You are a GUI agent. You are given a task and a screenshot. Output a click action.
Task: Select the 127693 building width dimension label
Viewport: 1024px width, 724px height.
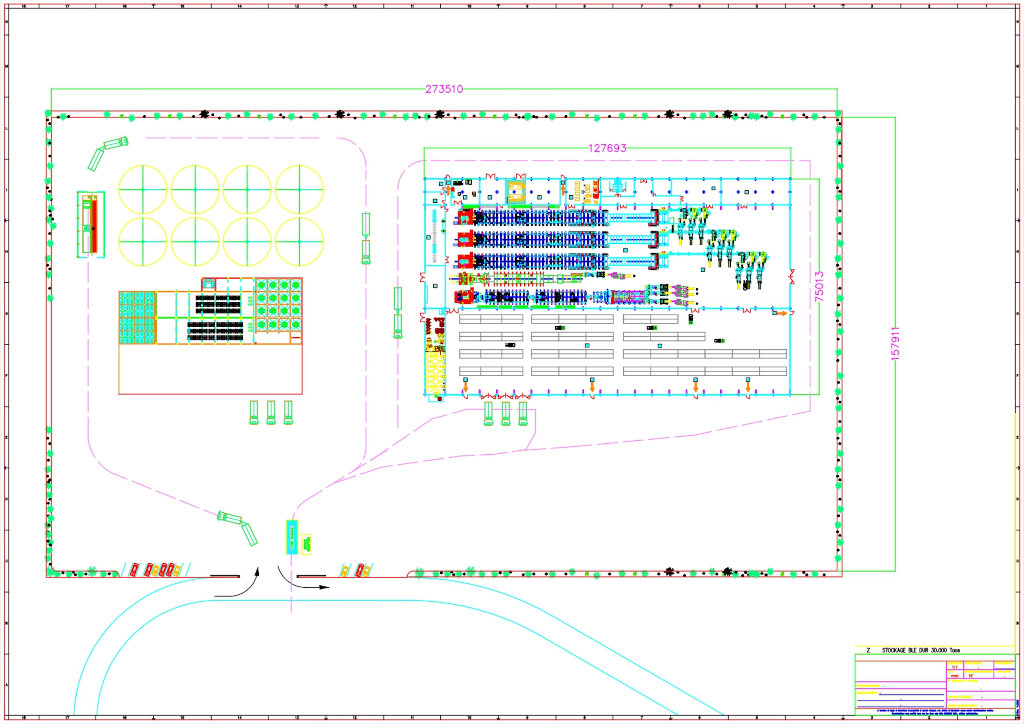607,148
